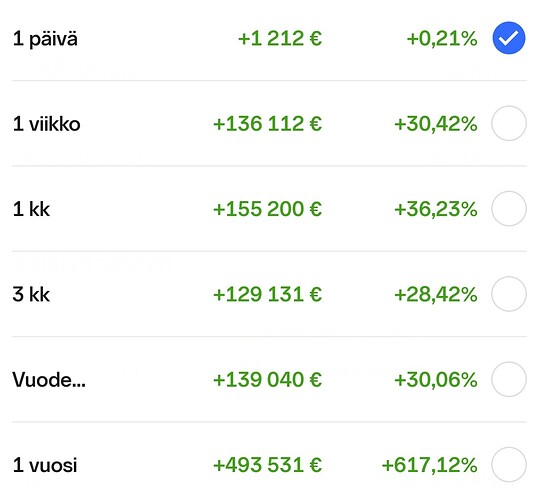Click the +136 112 € amount
The image size is (538, 500).
(x=268, y=124)
